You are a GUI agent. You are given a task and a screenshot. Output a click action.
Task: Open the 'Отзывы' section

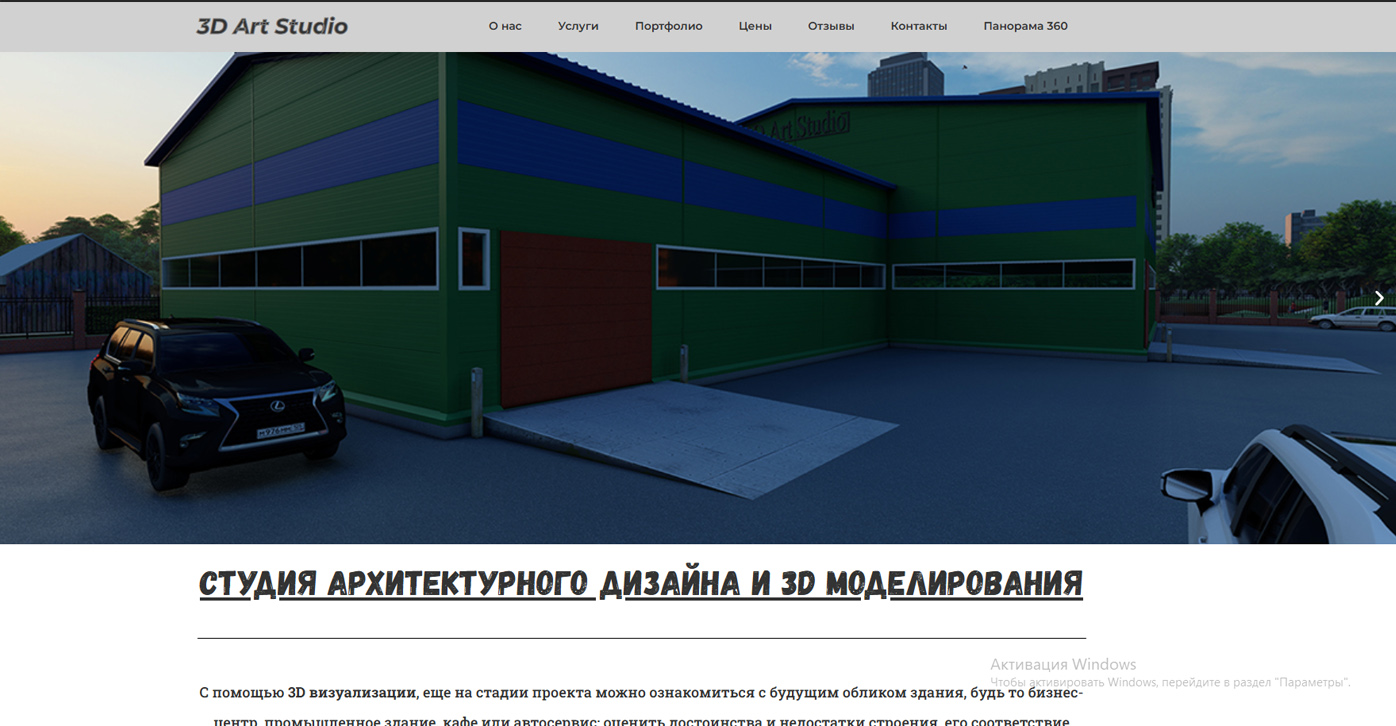[831, 26]
